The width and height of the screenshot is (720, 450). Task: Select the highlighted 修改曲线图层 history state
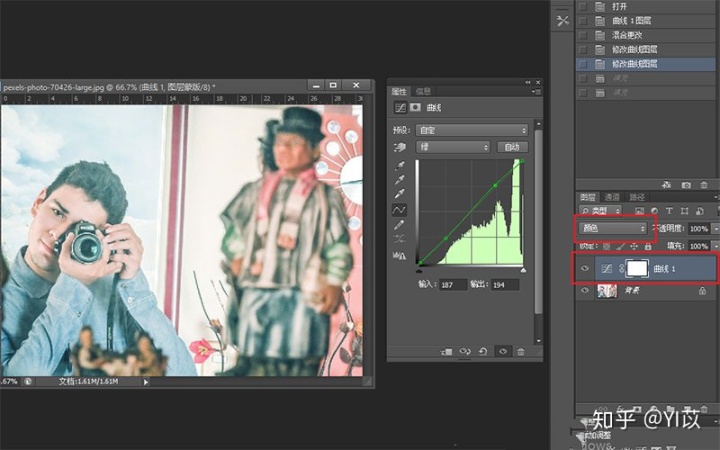pyautogui.click(x=646, y=64)
